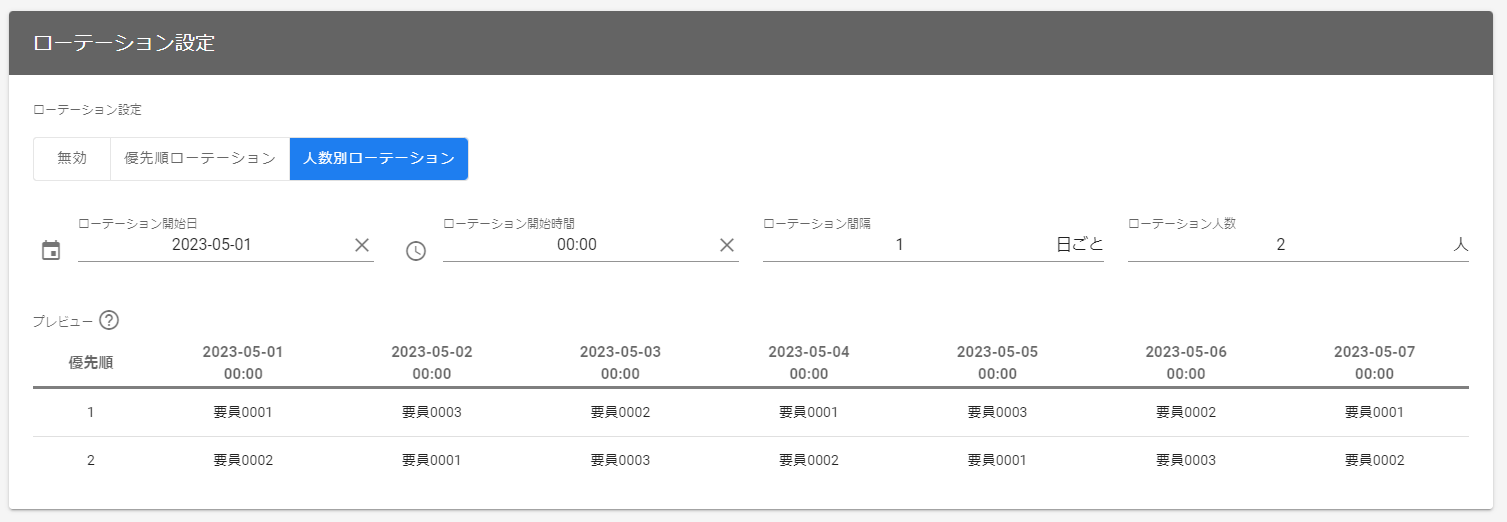Click the calendar icon beside start date
Image resolution: width=1507 pixels, height=522 pixels.
(51, 251)
